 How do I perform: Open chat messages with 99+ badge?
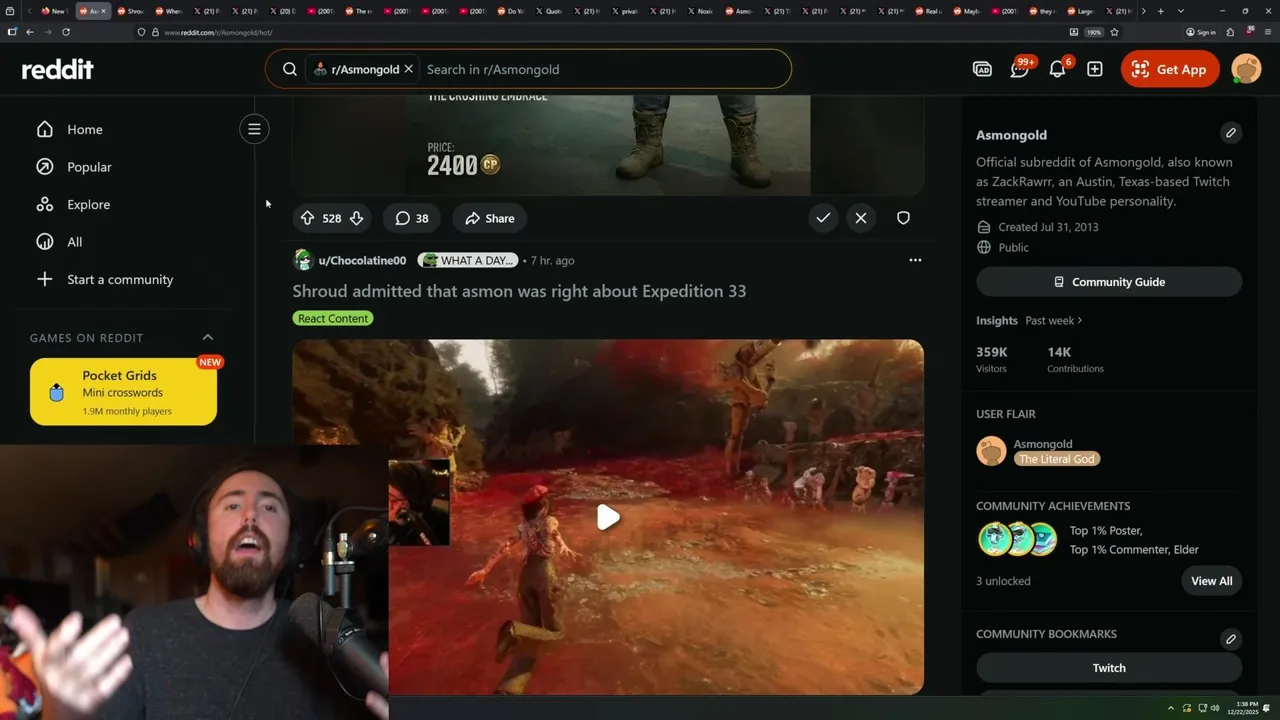point(1020,69)
